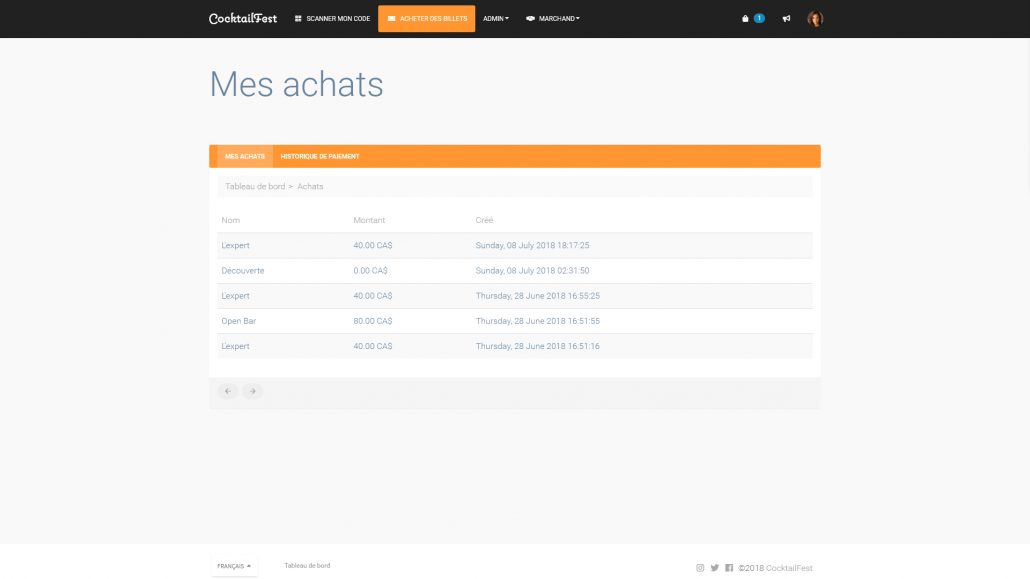1030x579 pixels.
Task: Open the megaphone announcements icon
Action: (786, 18)
